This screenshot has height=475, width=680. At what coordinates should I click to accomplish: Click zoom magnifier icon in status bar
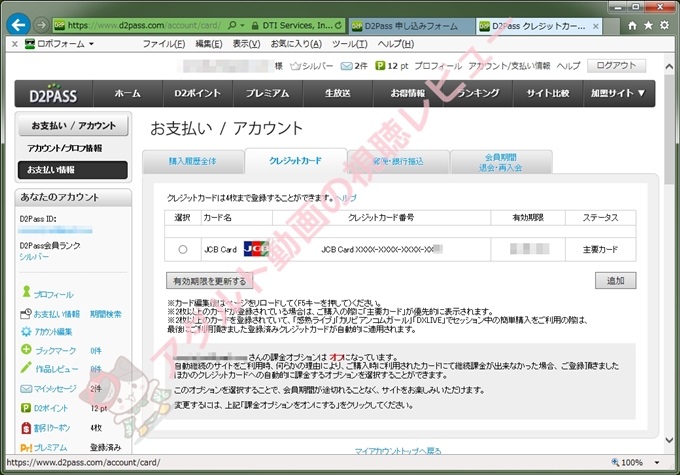(x=615, y=462)
